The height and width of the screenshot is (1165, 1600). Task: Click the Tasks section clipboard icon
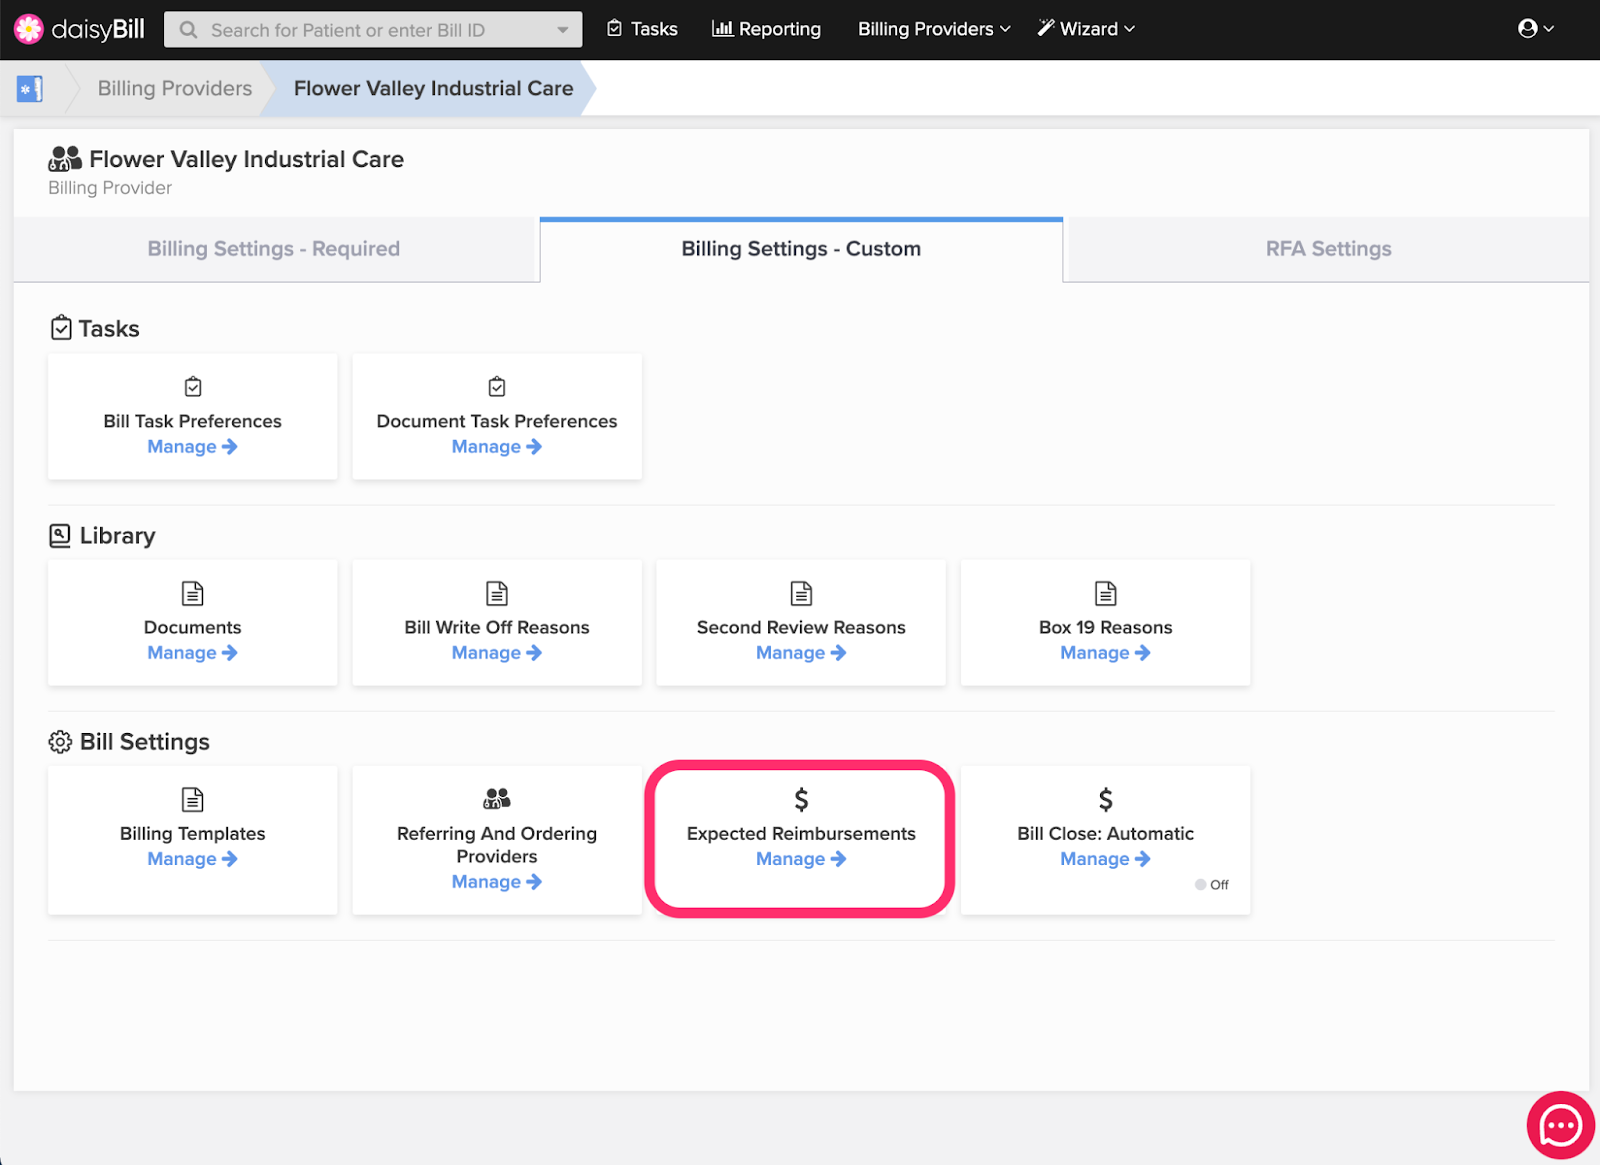[61, 328]
